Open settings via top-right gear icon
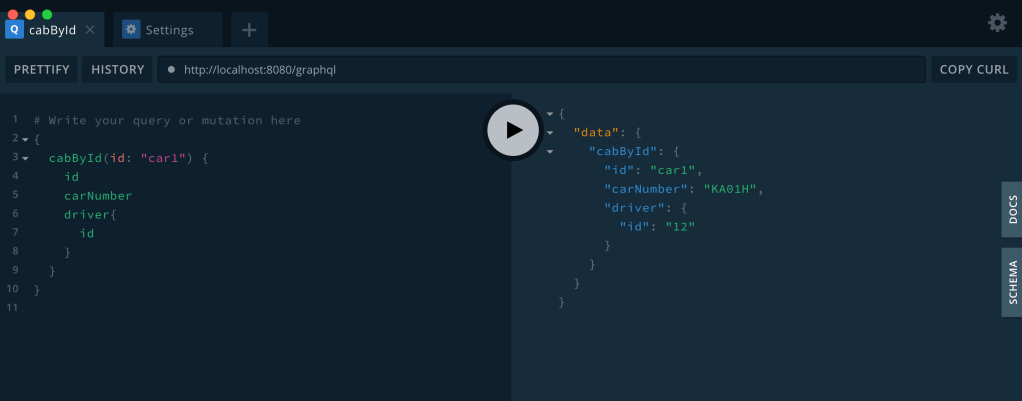Screen dimensions: 1022x401 coord(997,22)
